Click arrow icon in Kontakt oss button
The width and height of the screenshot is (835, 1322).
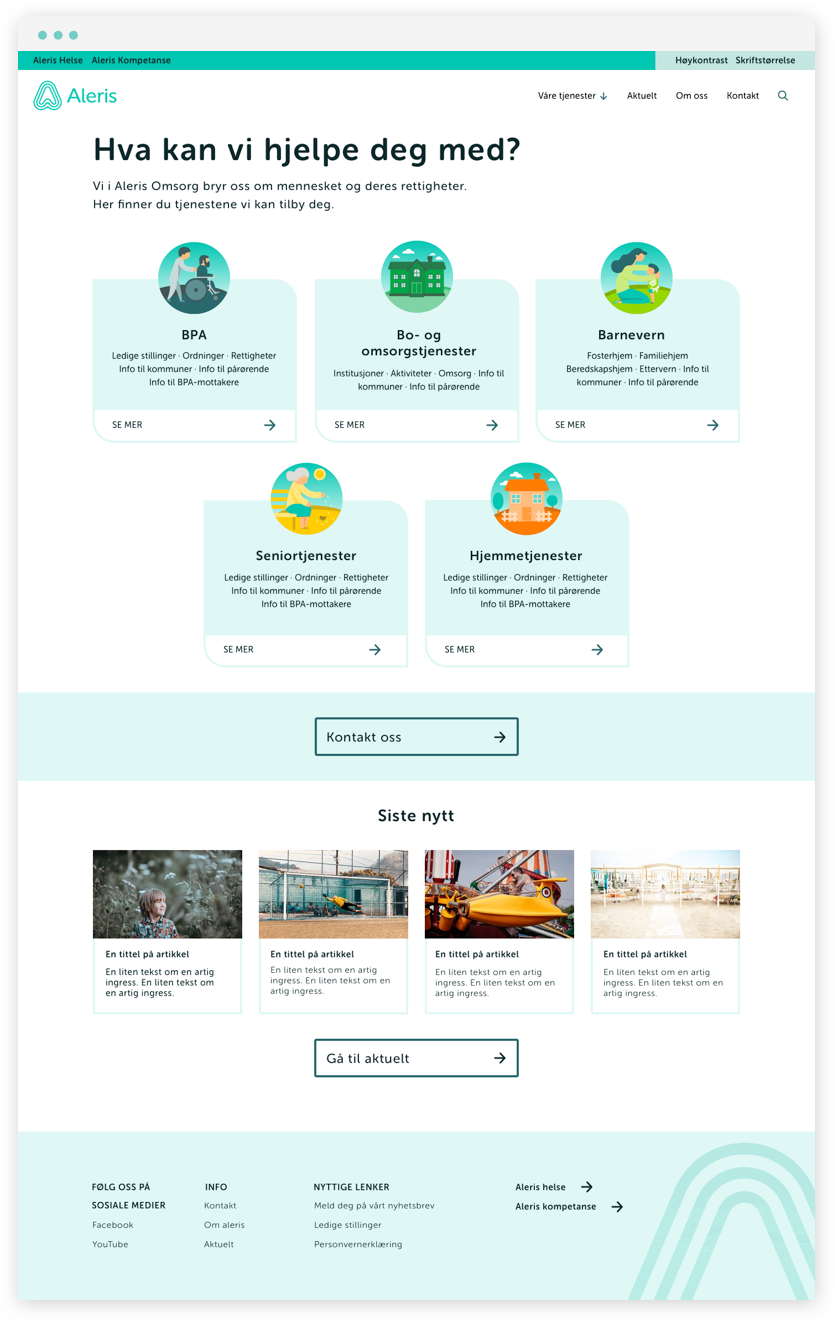[500, 737]
